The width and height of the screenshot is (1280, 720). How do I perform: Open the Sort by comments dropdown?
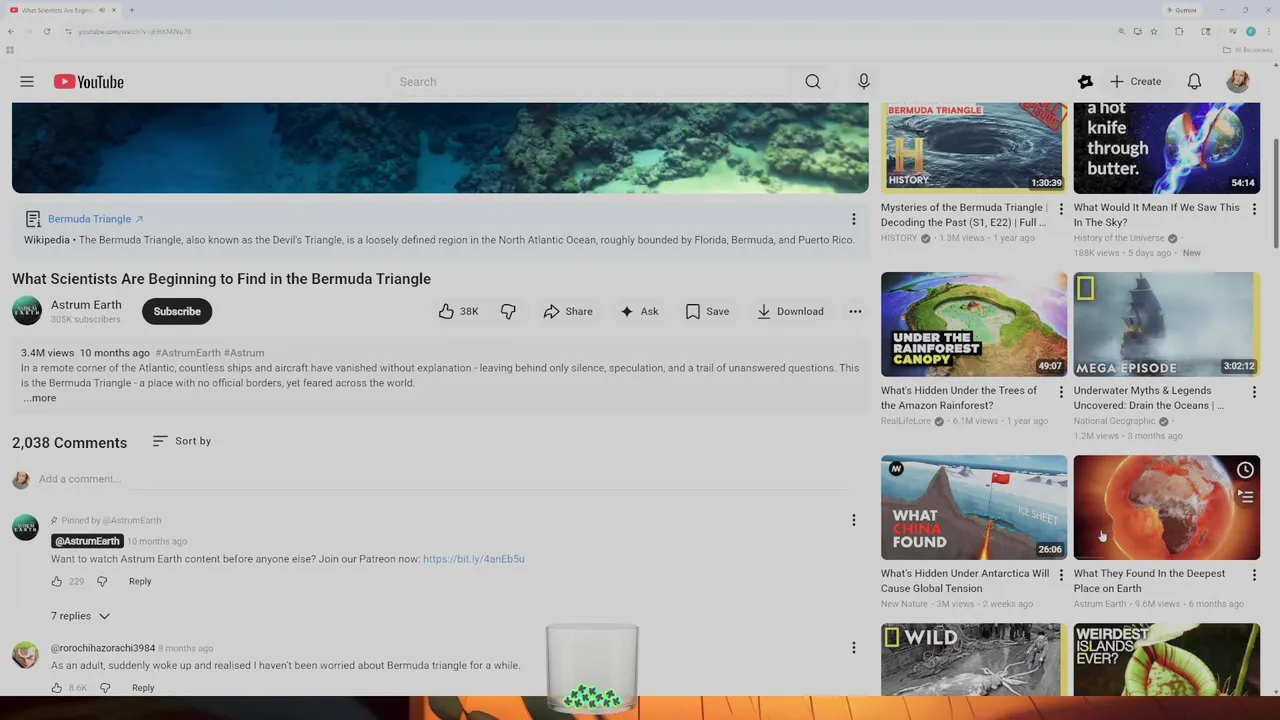click(x=182, y=441)
